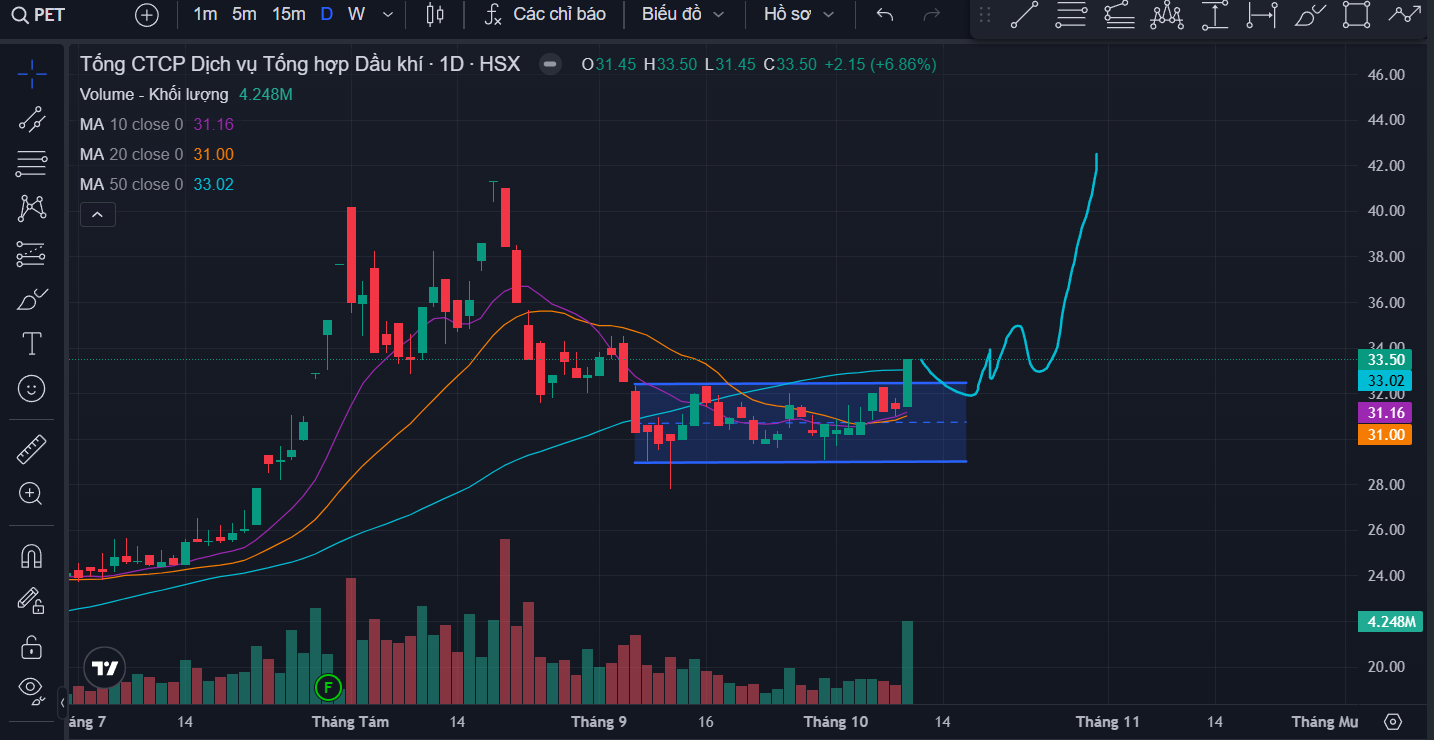Viewport: 1434px width, 740px height.
Task: Select the MA 10 close indicator legend
Action: coord(132,124)
